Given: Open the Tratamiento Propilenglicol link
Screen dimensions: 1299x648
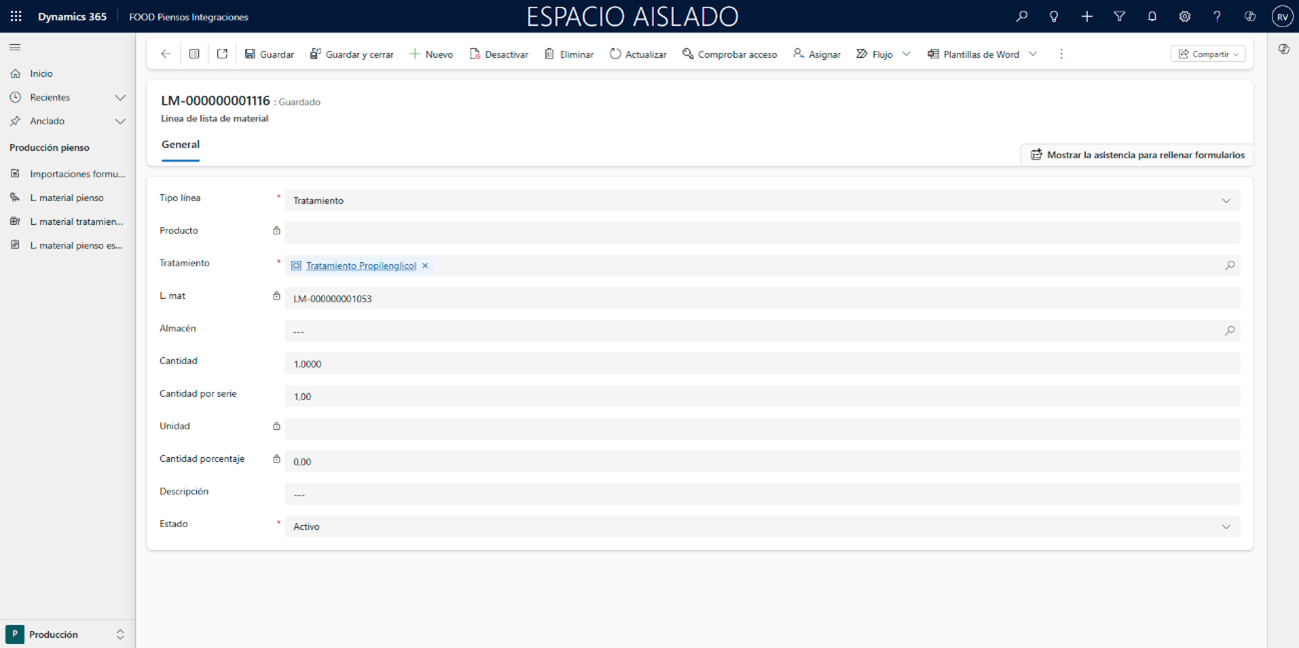Looking at the screenshot, I should (360, 266).
